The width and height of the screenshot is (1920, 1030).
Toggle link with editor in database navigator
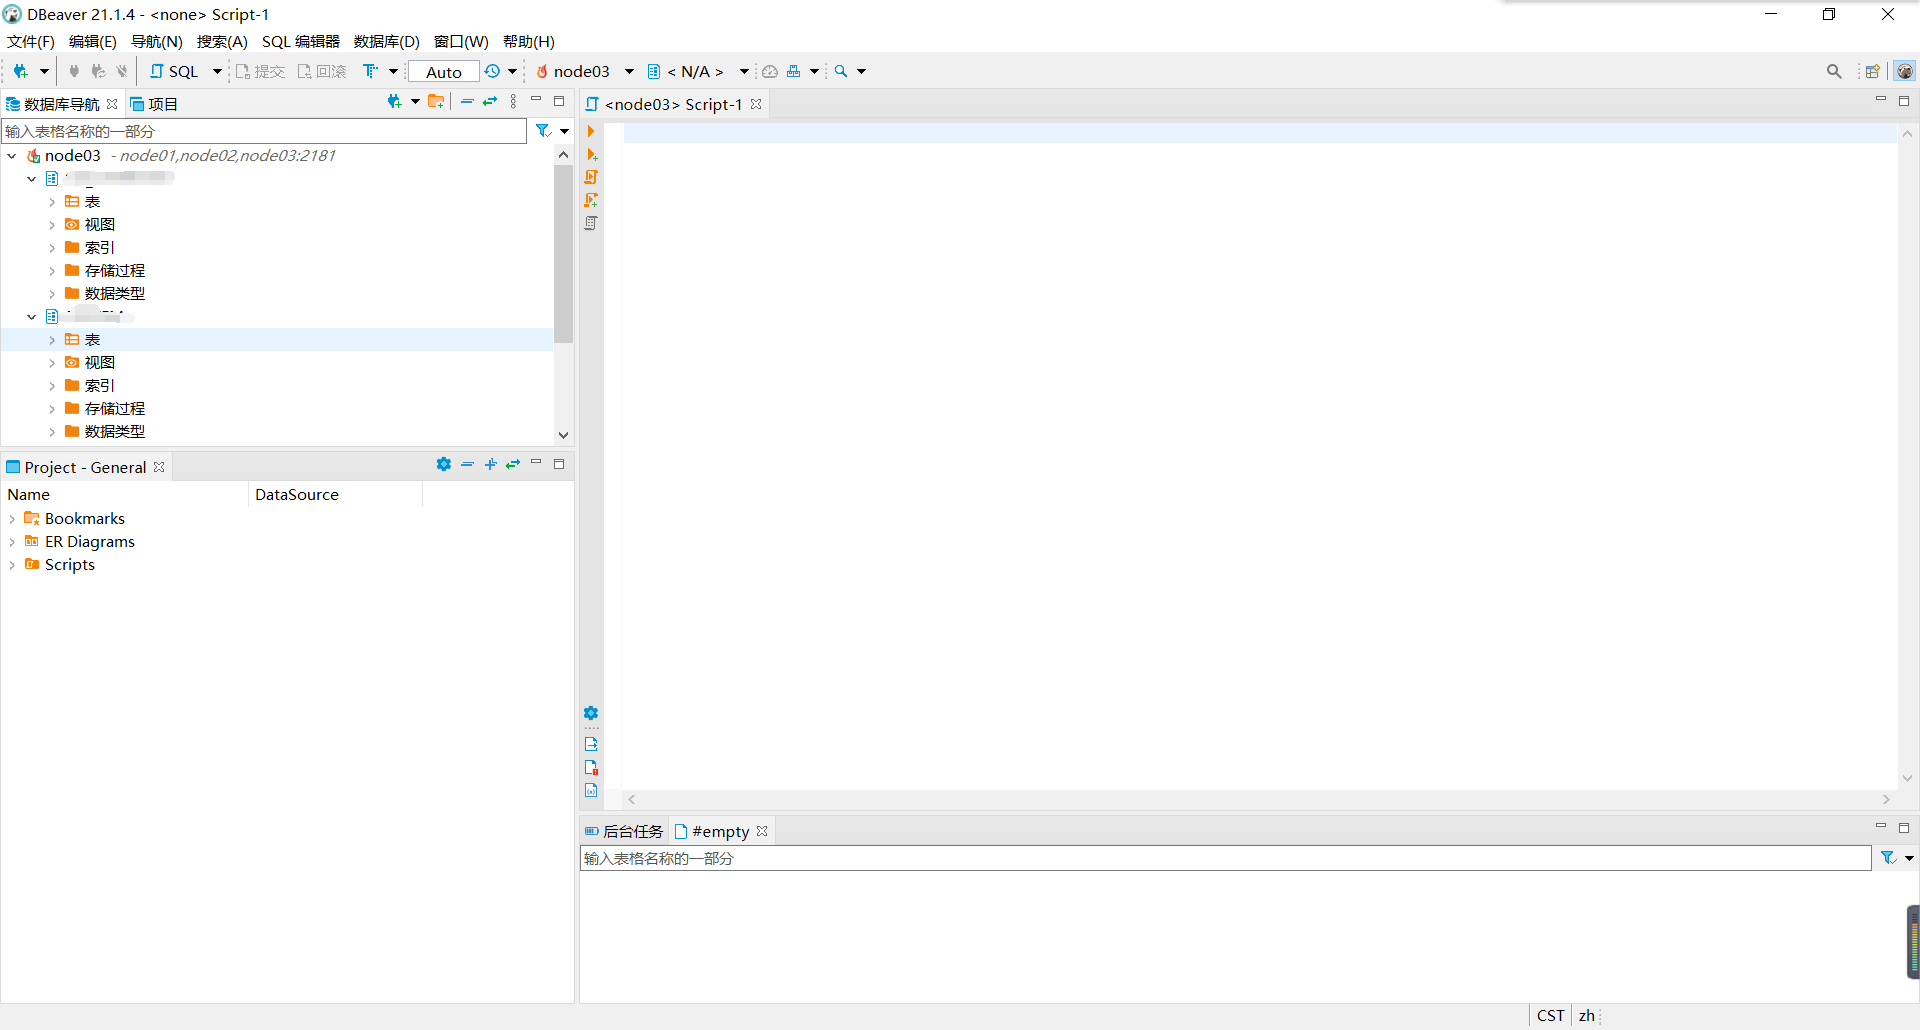(490, 101)
